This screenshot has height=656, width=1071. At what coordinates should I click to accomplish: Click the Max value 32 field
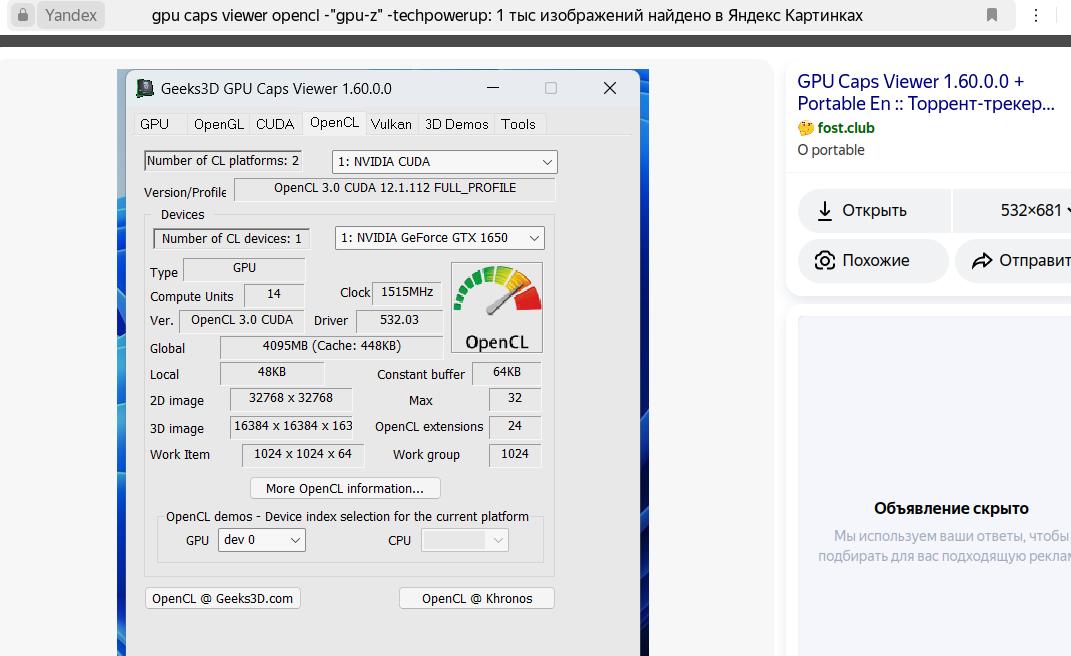click(515, 398)
